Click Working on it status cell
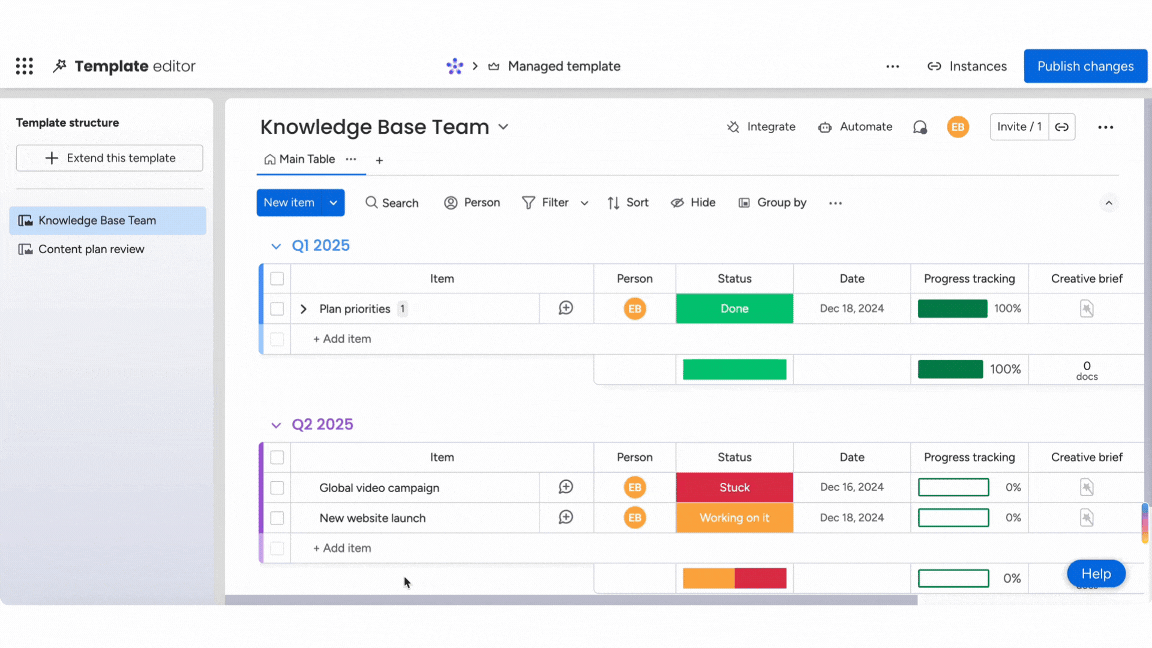1152x648 pixels. click(735, 518)
